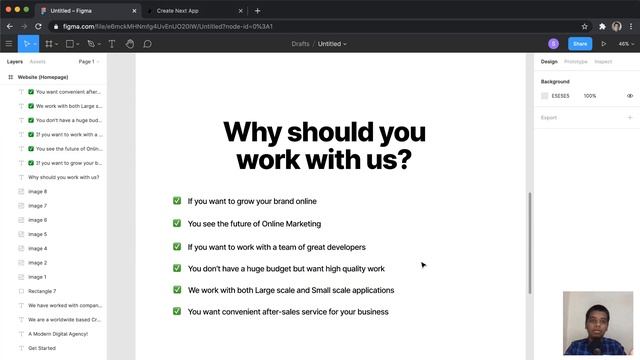
Task: Open Pen tool options dropdown arrow
Action: pos(99,44)
